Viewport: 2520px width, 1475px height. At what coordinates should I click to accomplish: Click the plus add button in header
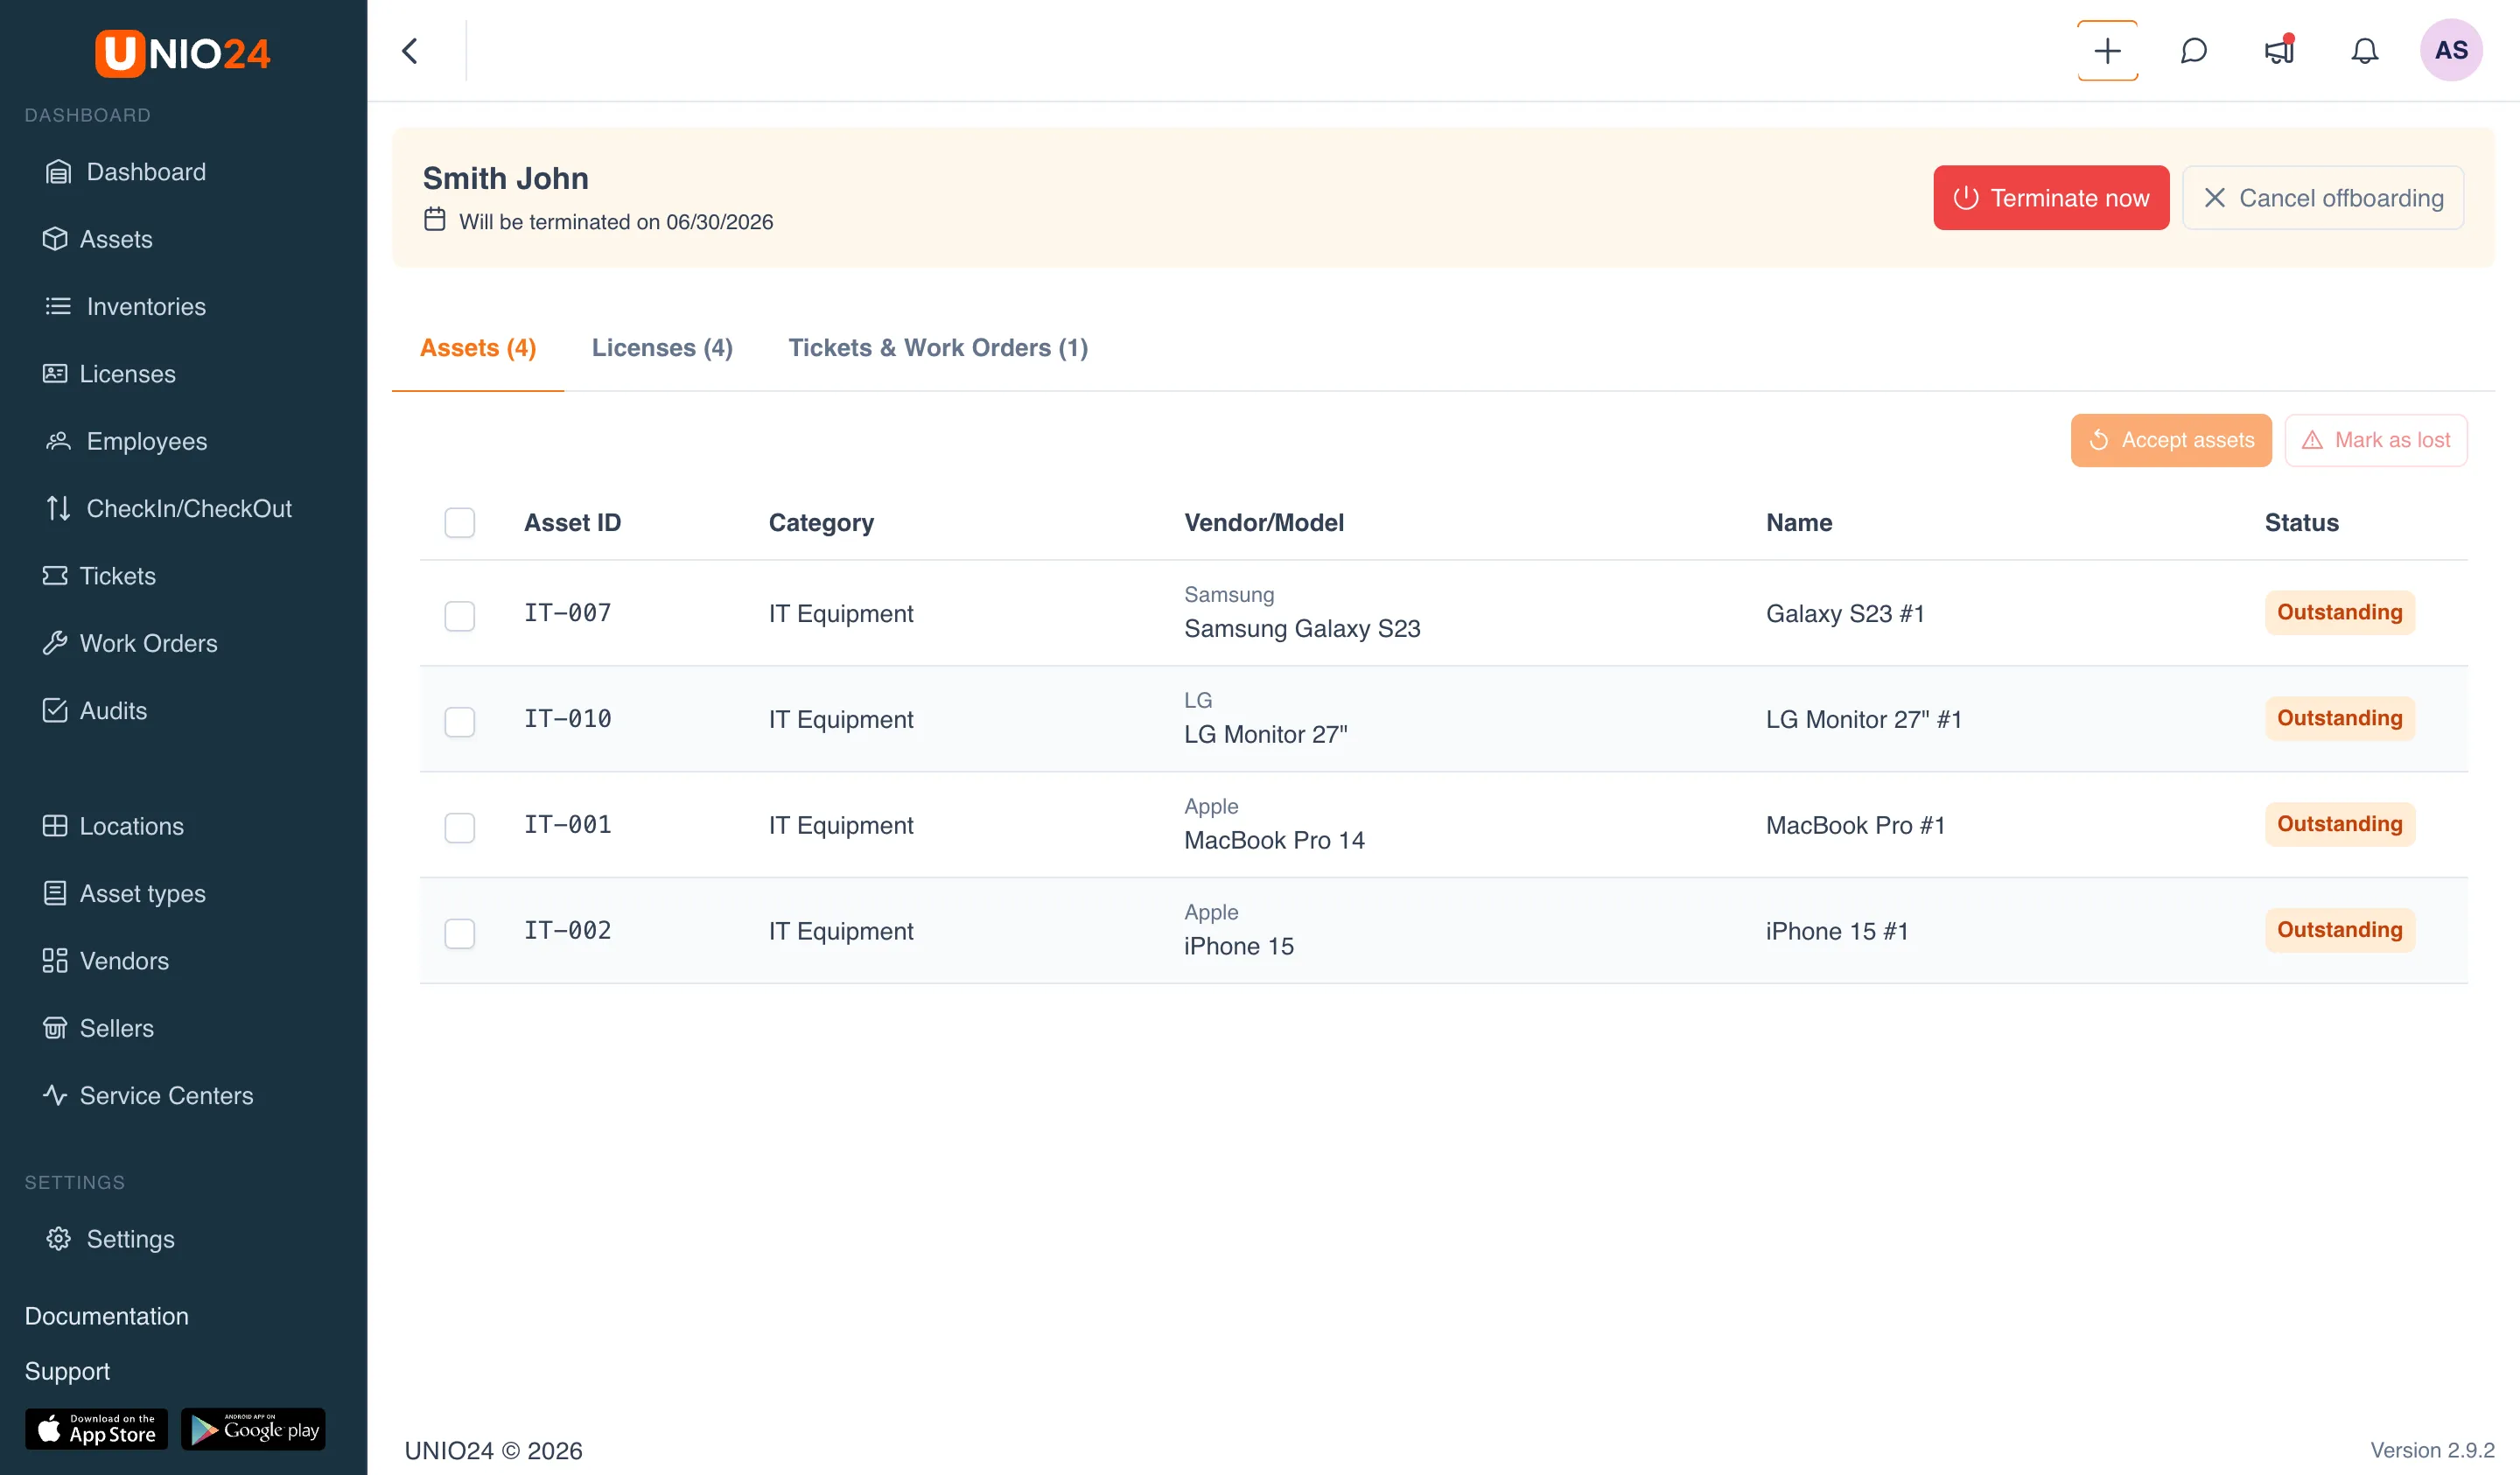click(2107, 51)
